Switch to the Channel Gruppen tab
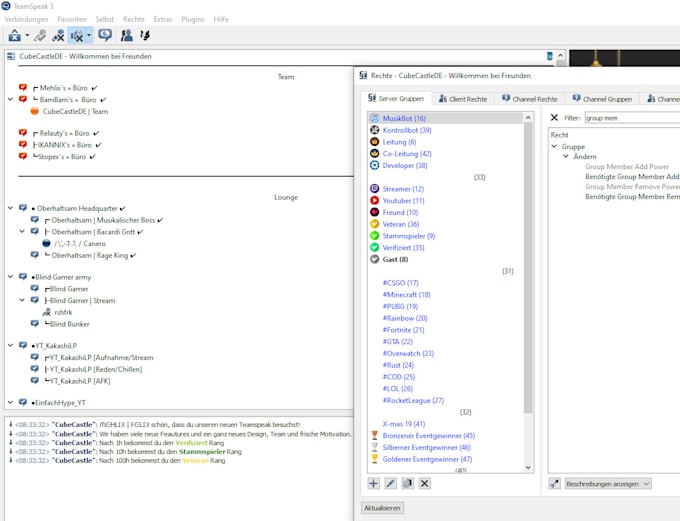 tap(602, 99)
